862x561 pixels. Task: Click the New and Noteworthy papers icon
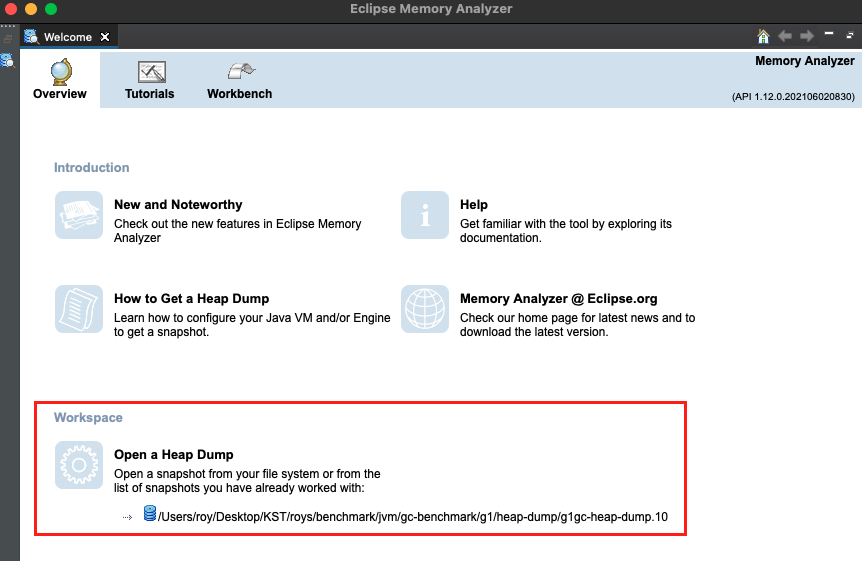79,215
